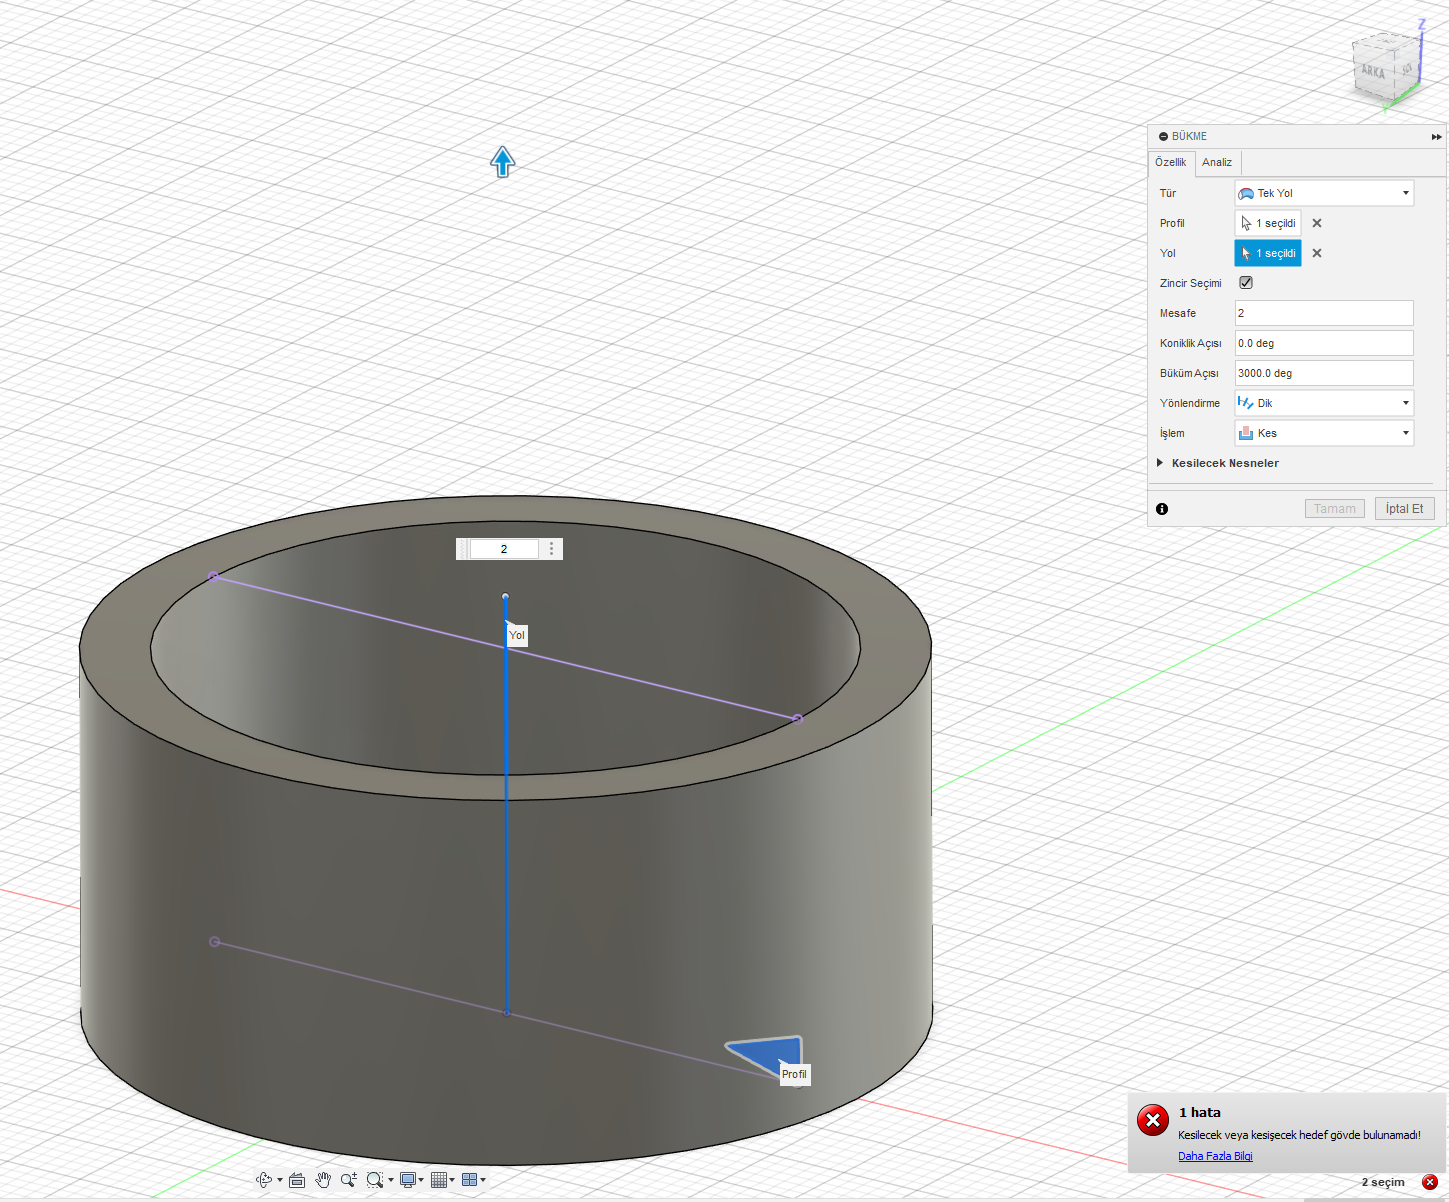Click the Viewports layout icon
1449x1202 pixels.
(x=469, y=1180)
